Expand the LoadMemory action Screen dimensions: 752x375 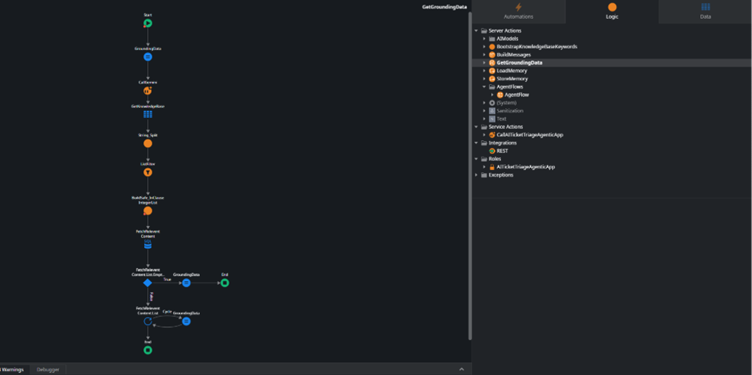tap(484, 70)
